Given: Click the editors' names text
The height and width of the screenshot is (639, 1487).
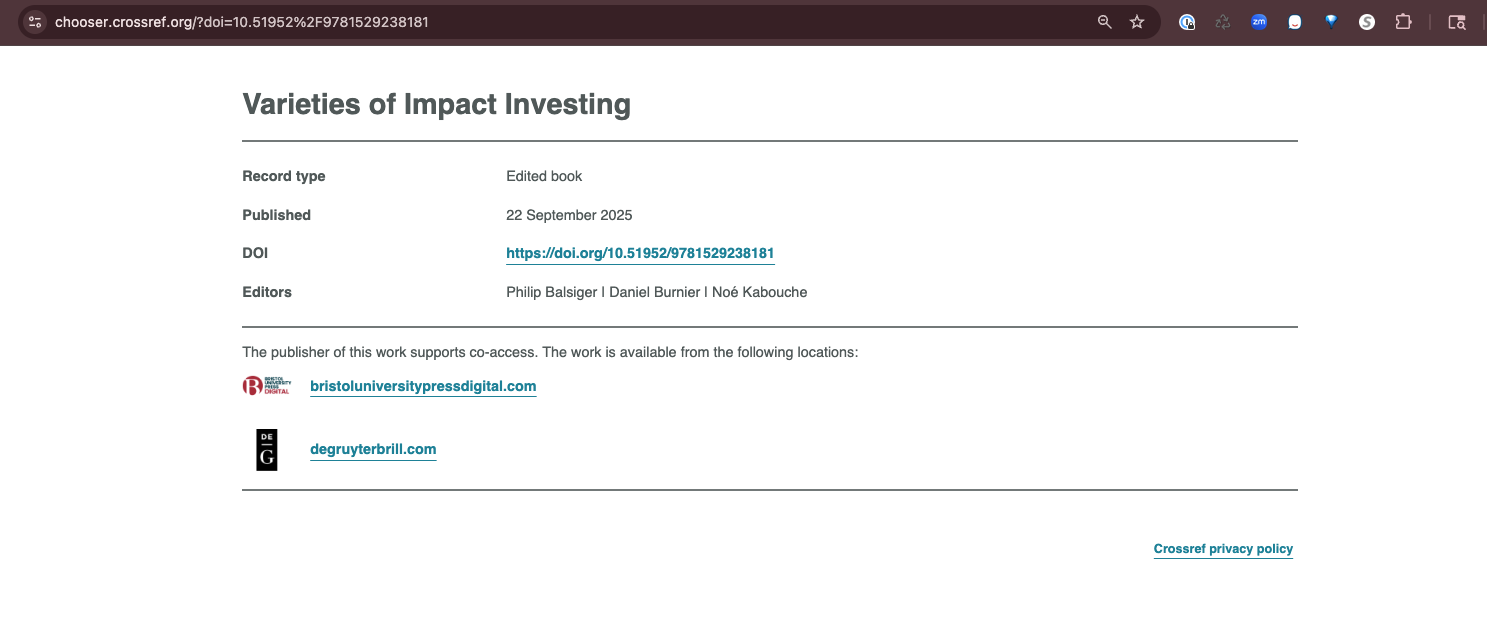Looking at the screenshot, I should (x=656, y=292).
